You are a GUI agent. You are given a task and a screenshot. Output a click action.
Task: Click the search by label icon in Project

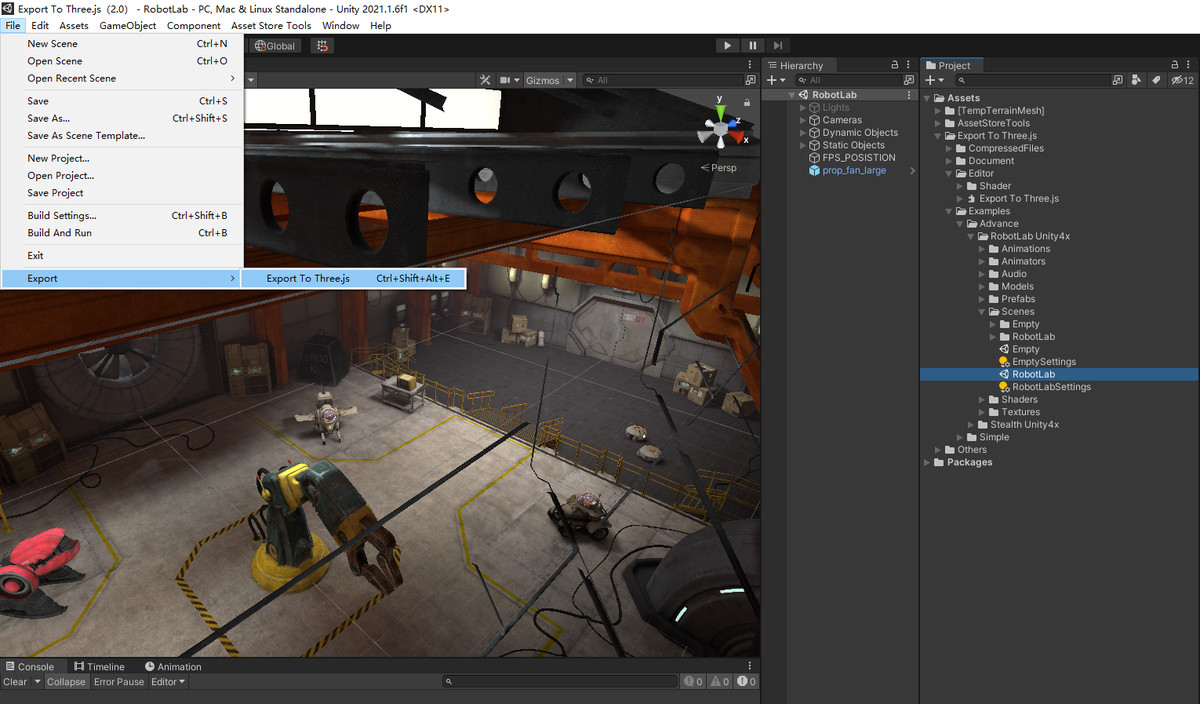tap(1156, 80)
